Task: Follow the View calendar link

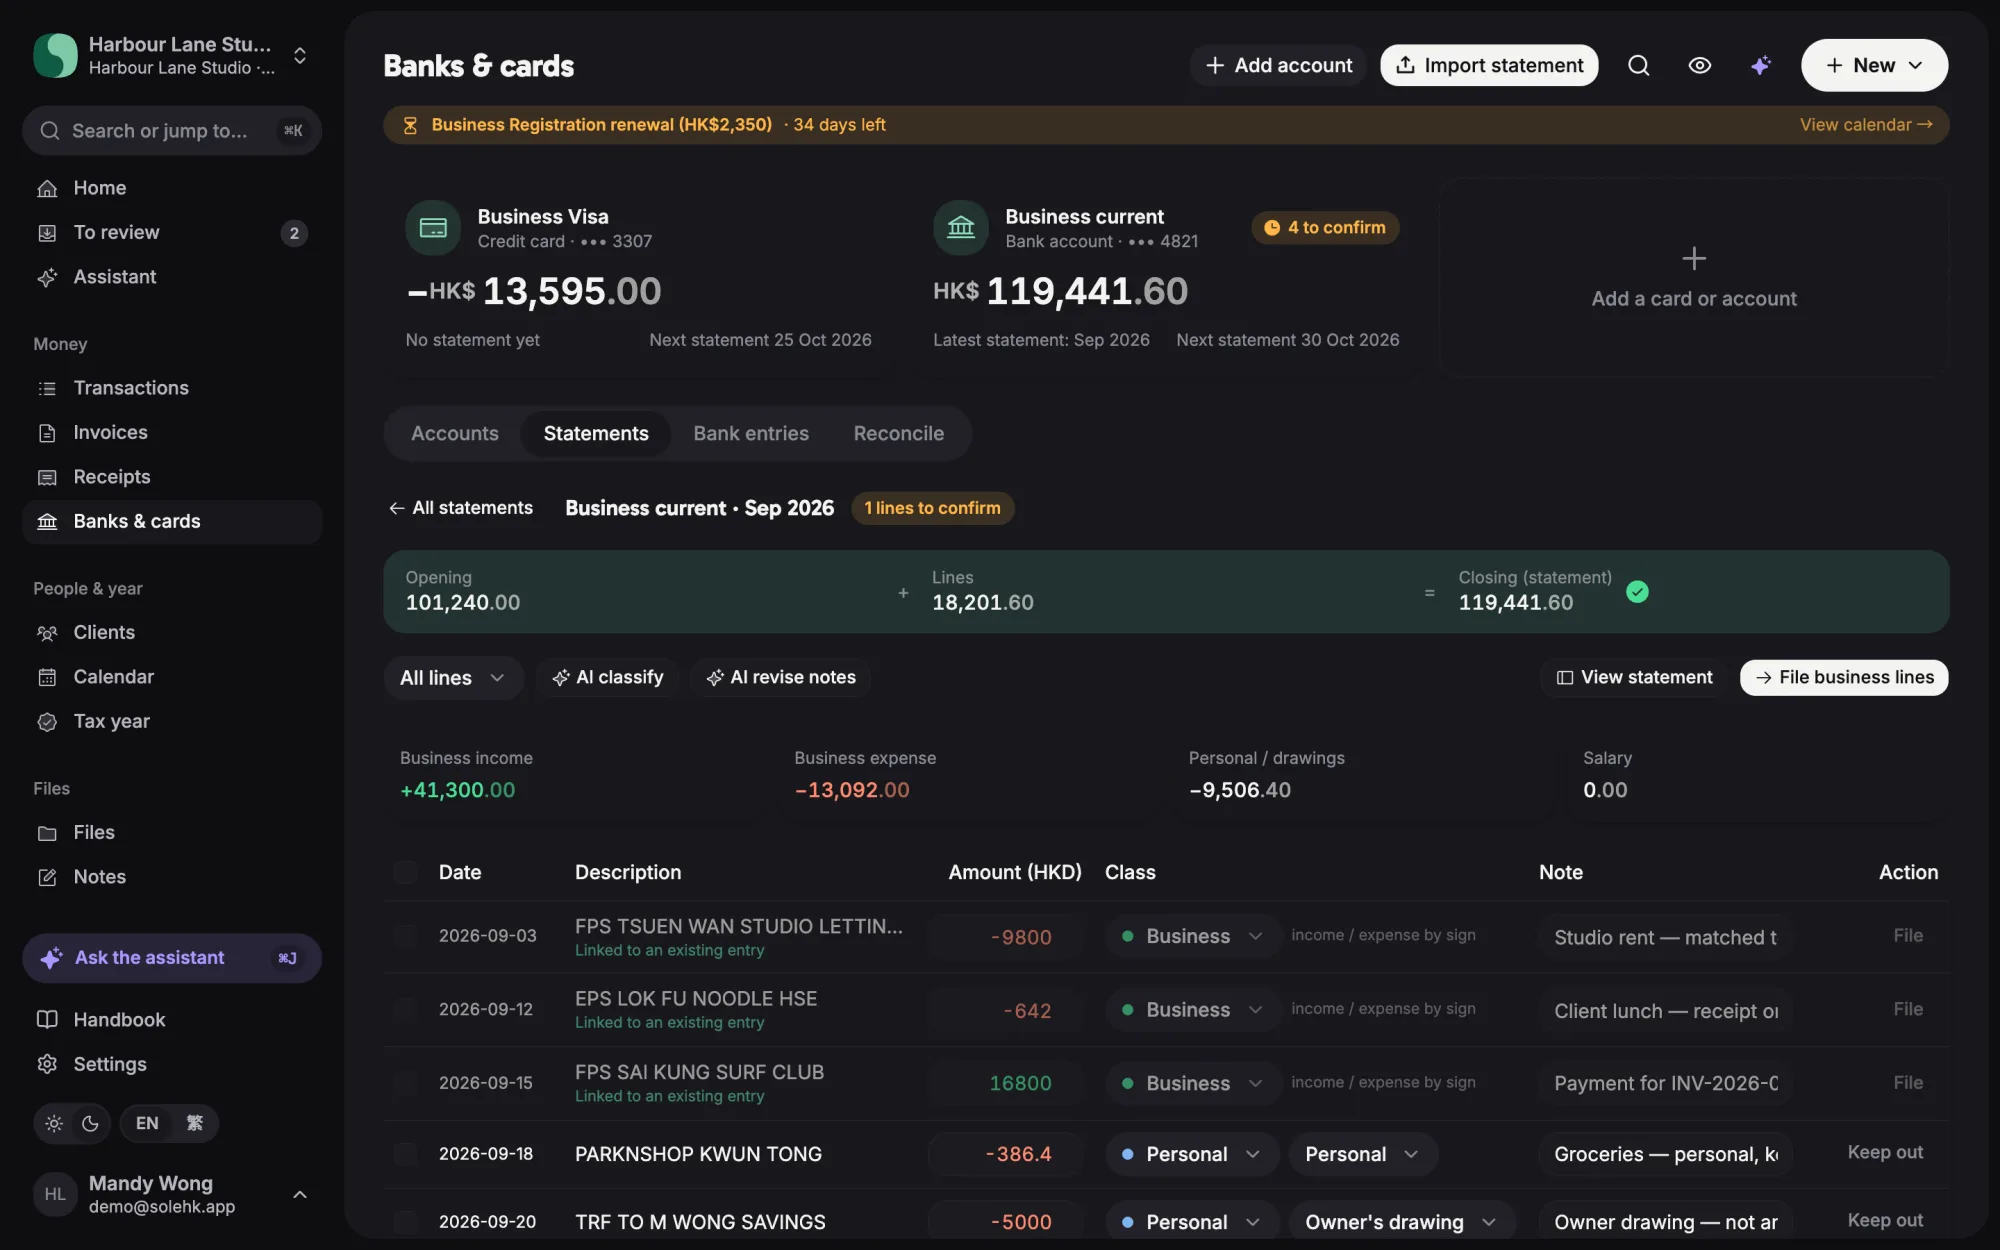Action: click(1866, 125)
